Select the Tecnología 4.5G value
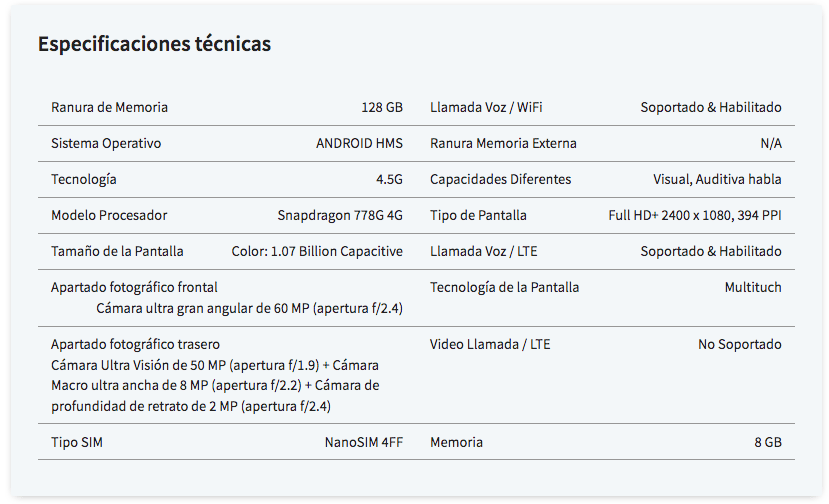 [x=389, y=179]
